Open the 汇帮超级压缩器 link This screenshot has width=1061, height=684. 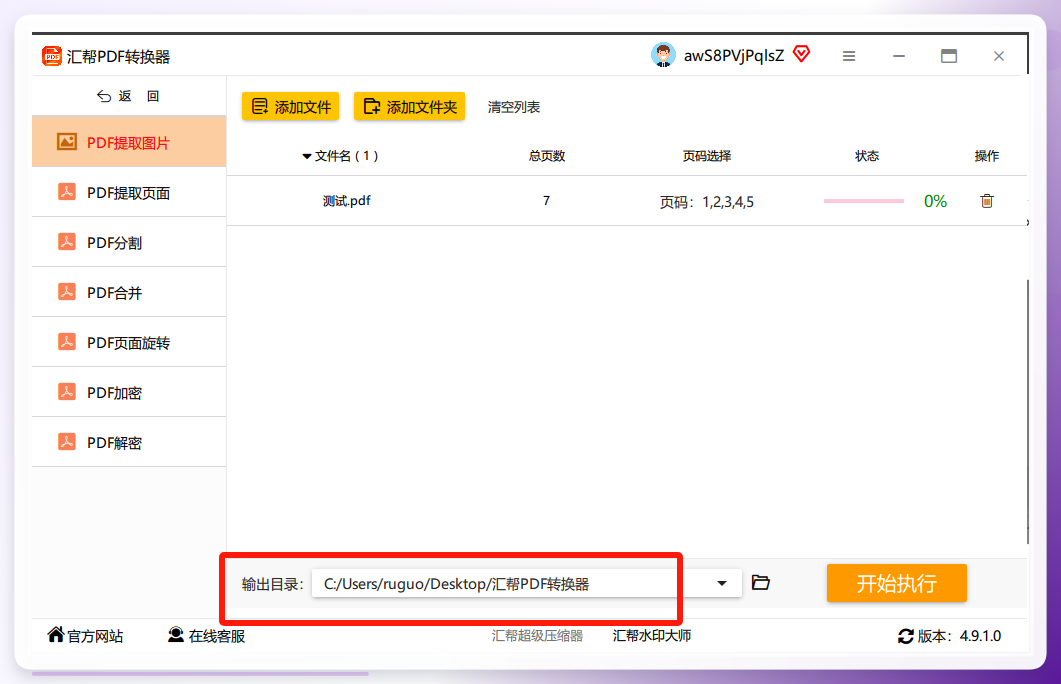coord(537,636)
